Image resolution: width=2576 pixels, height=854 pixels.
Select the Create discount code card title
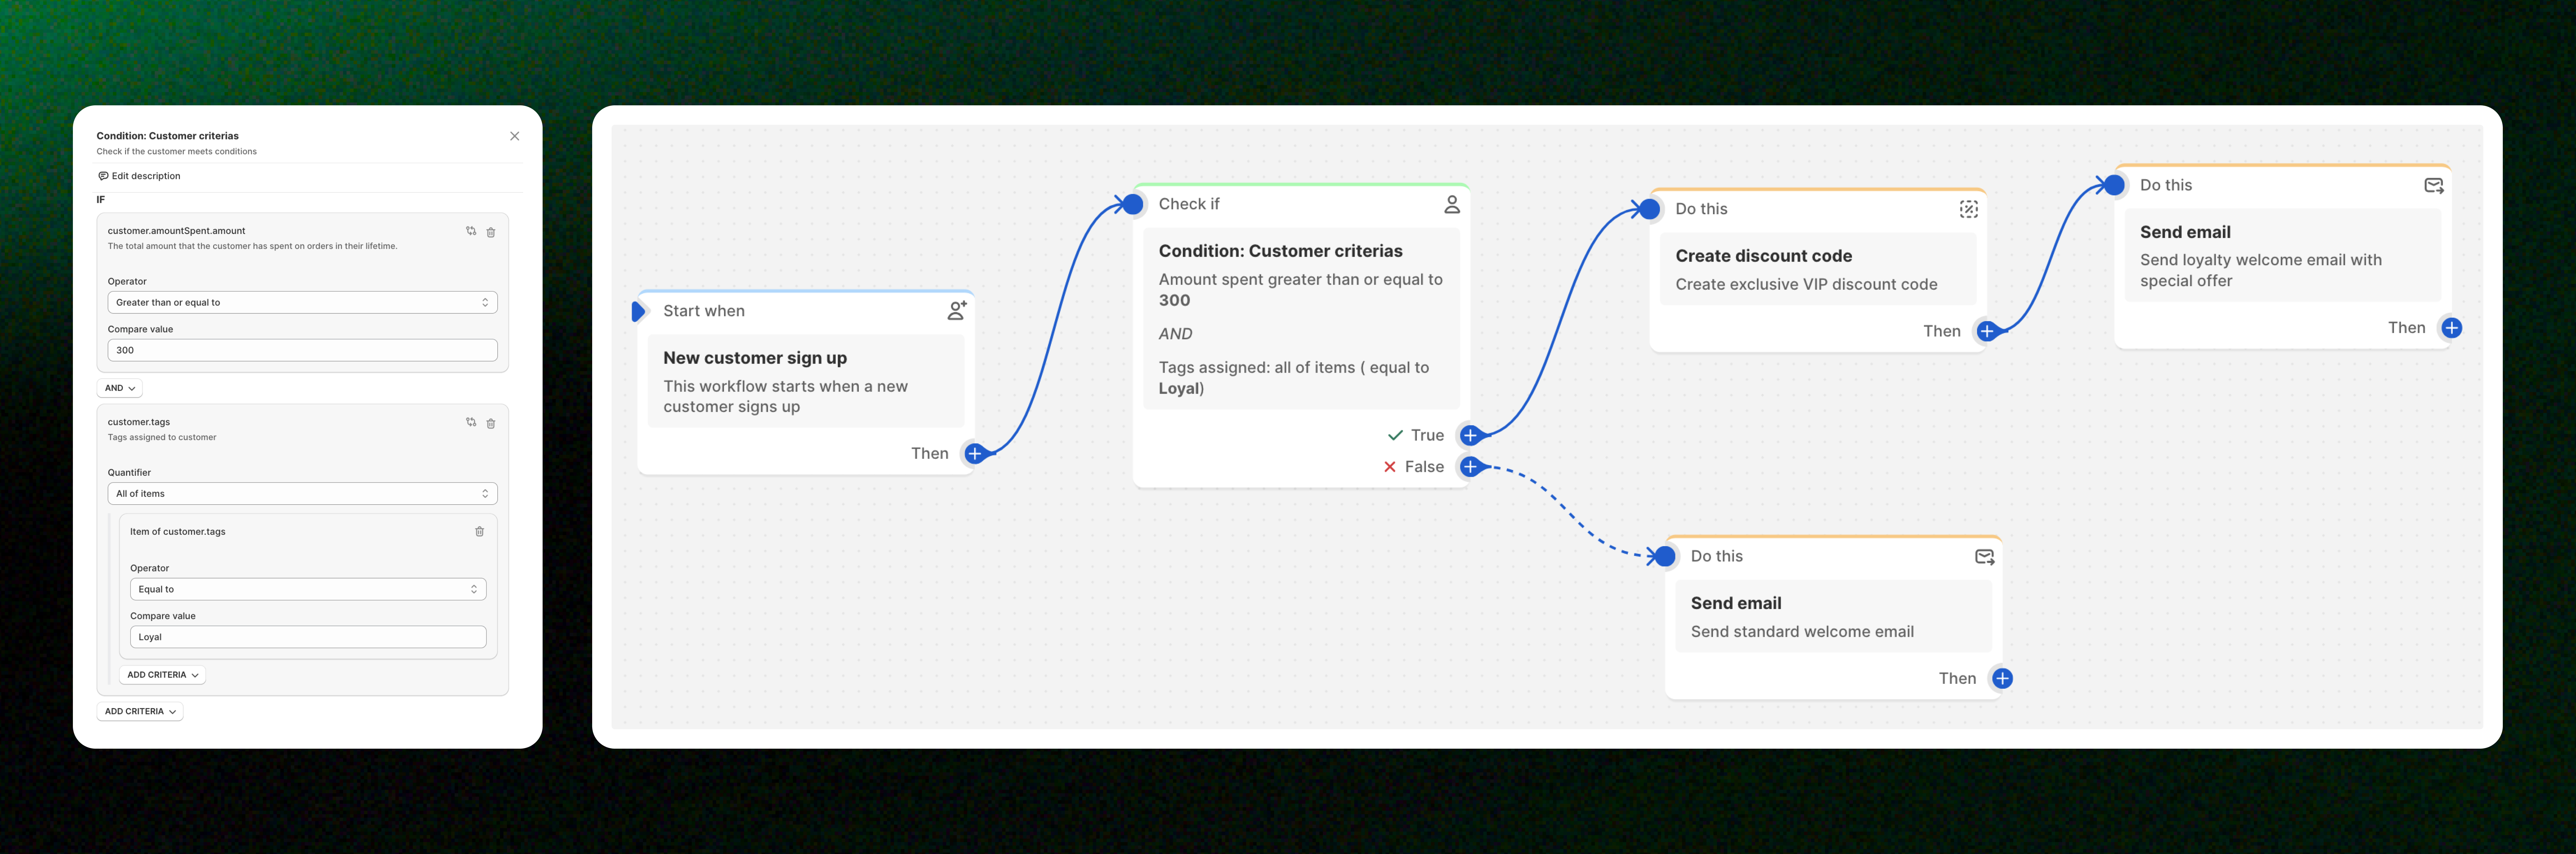click(x=1764, y=256)
